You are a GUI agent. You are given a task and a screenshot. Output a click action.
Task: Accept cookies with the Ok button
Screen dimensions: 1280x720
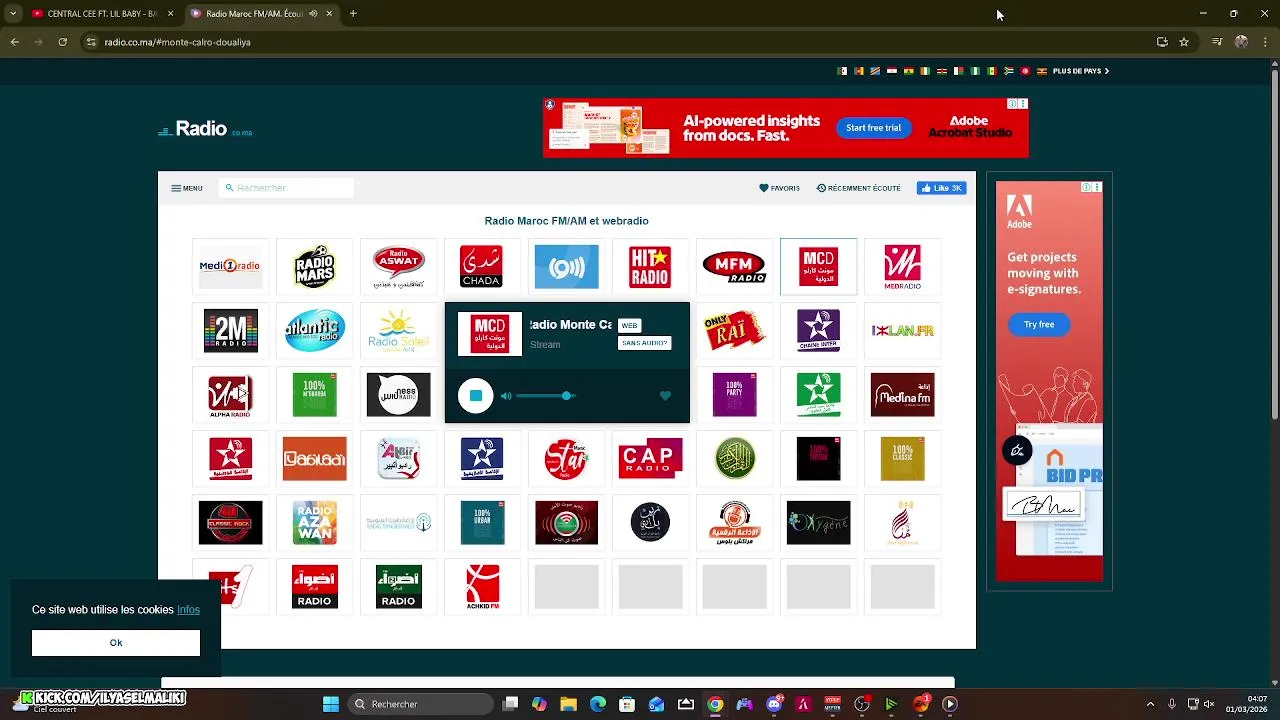point(116,643)
